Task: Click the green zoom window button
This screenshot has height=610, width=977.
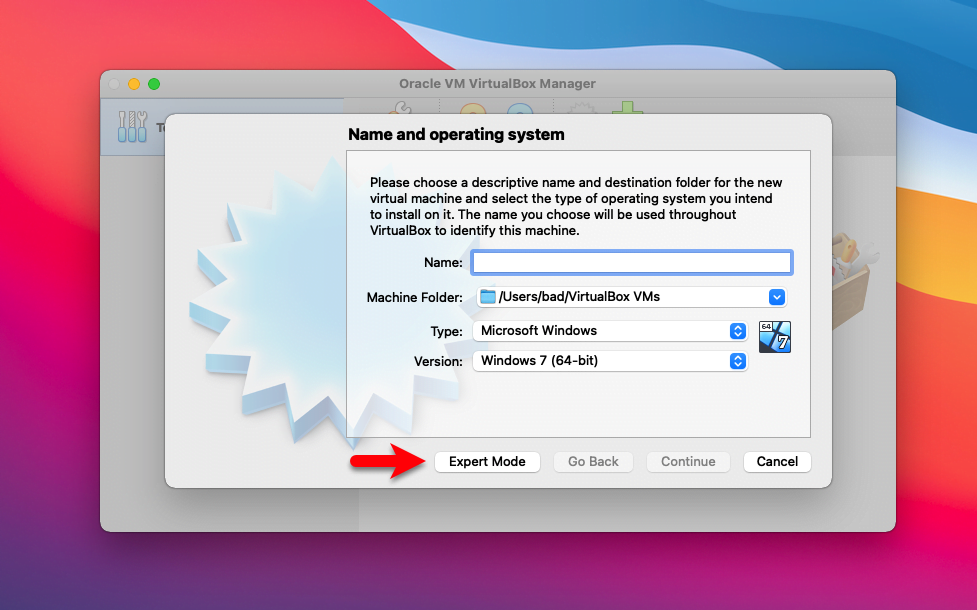Action: pyautogui.click(x=154, y=84)
